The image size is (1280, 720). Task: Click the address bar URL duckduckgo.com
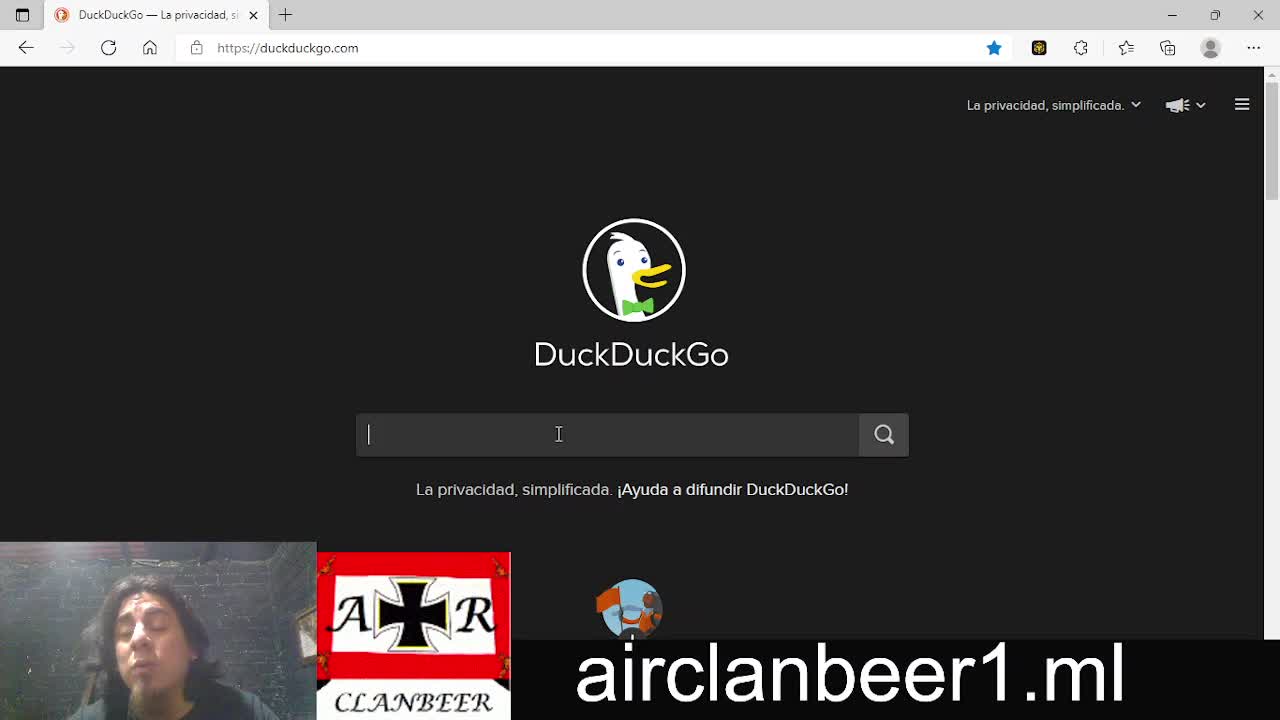click(x=288, y=48)
